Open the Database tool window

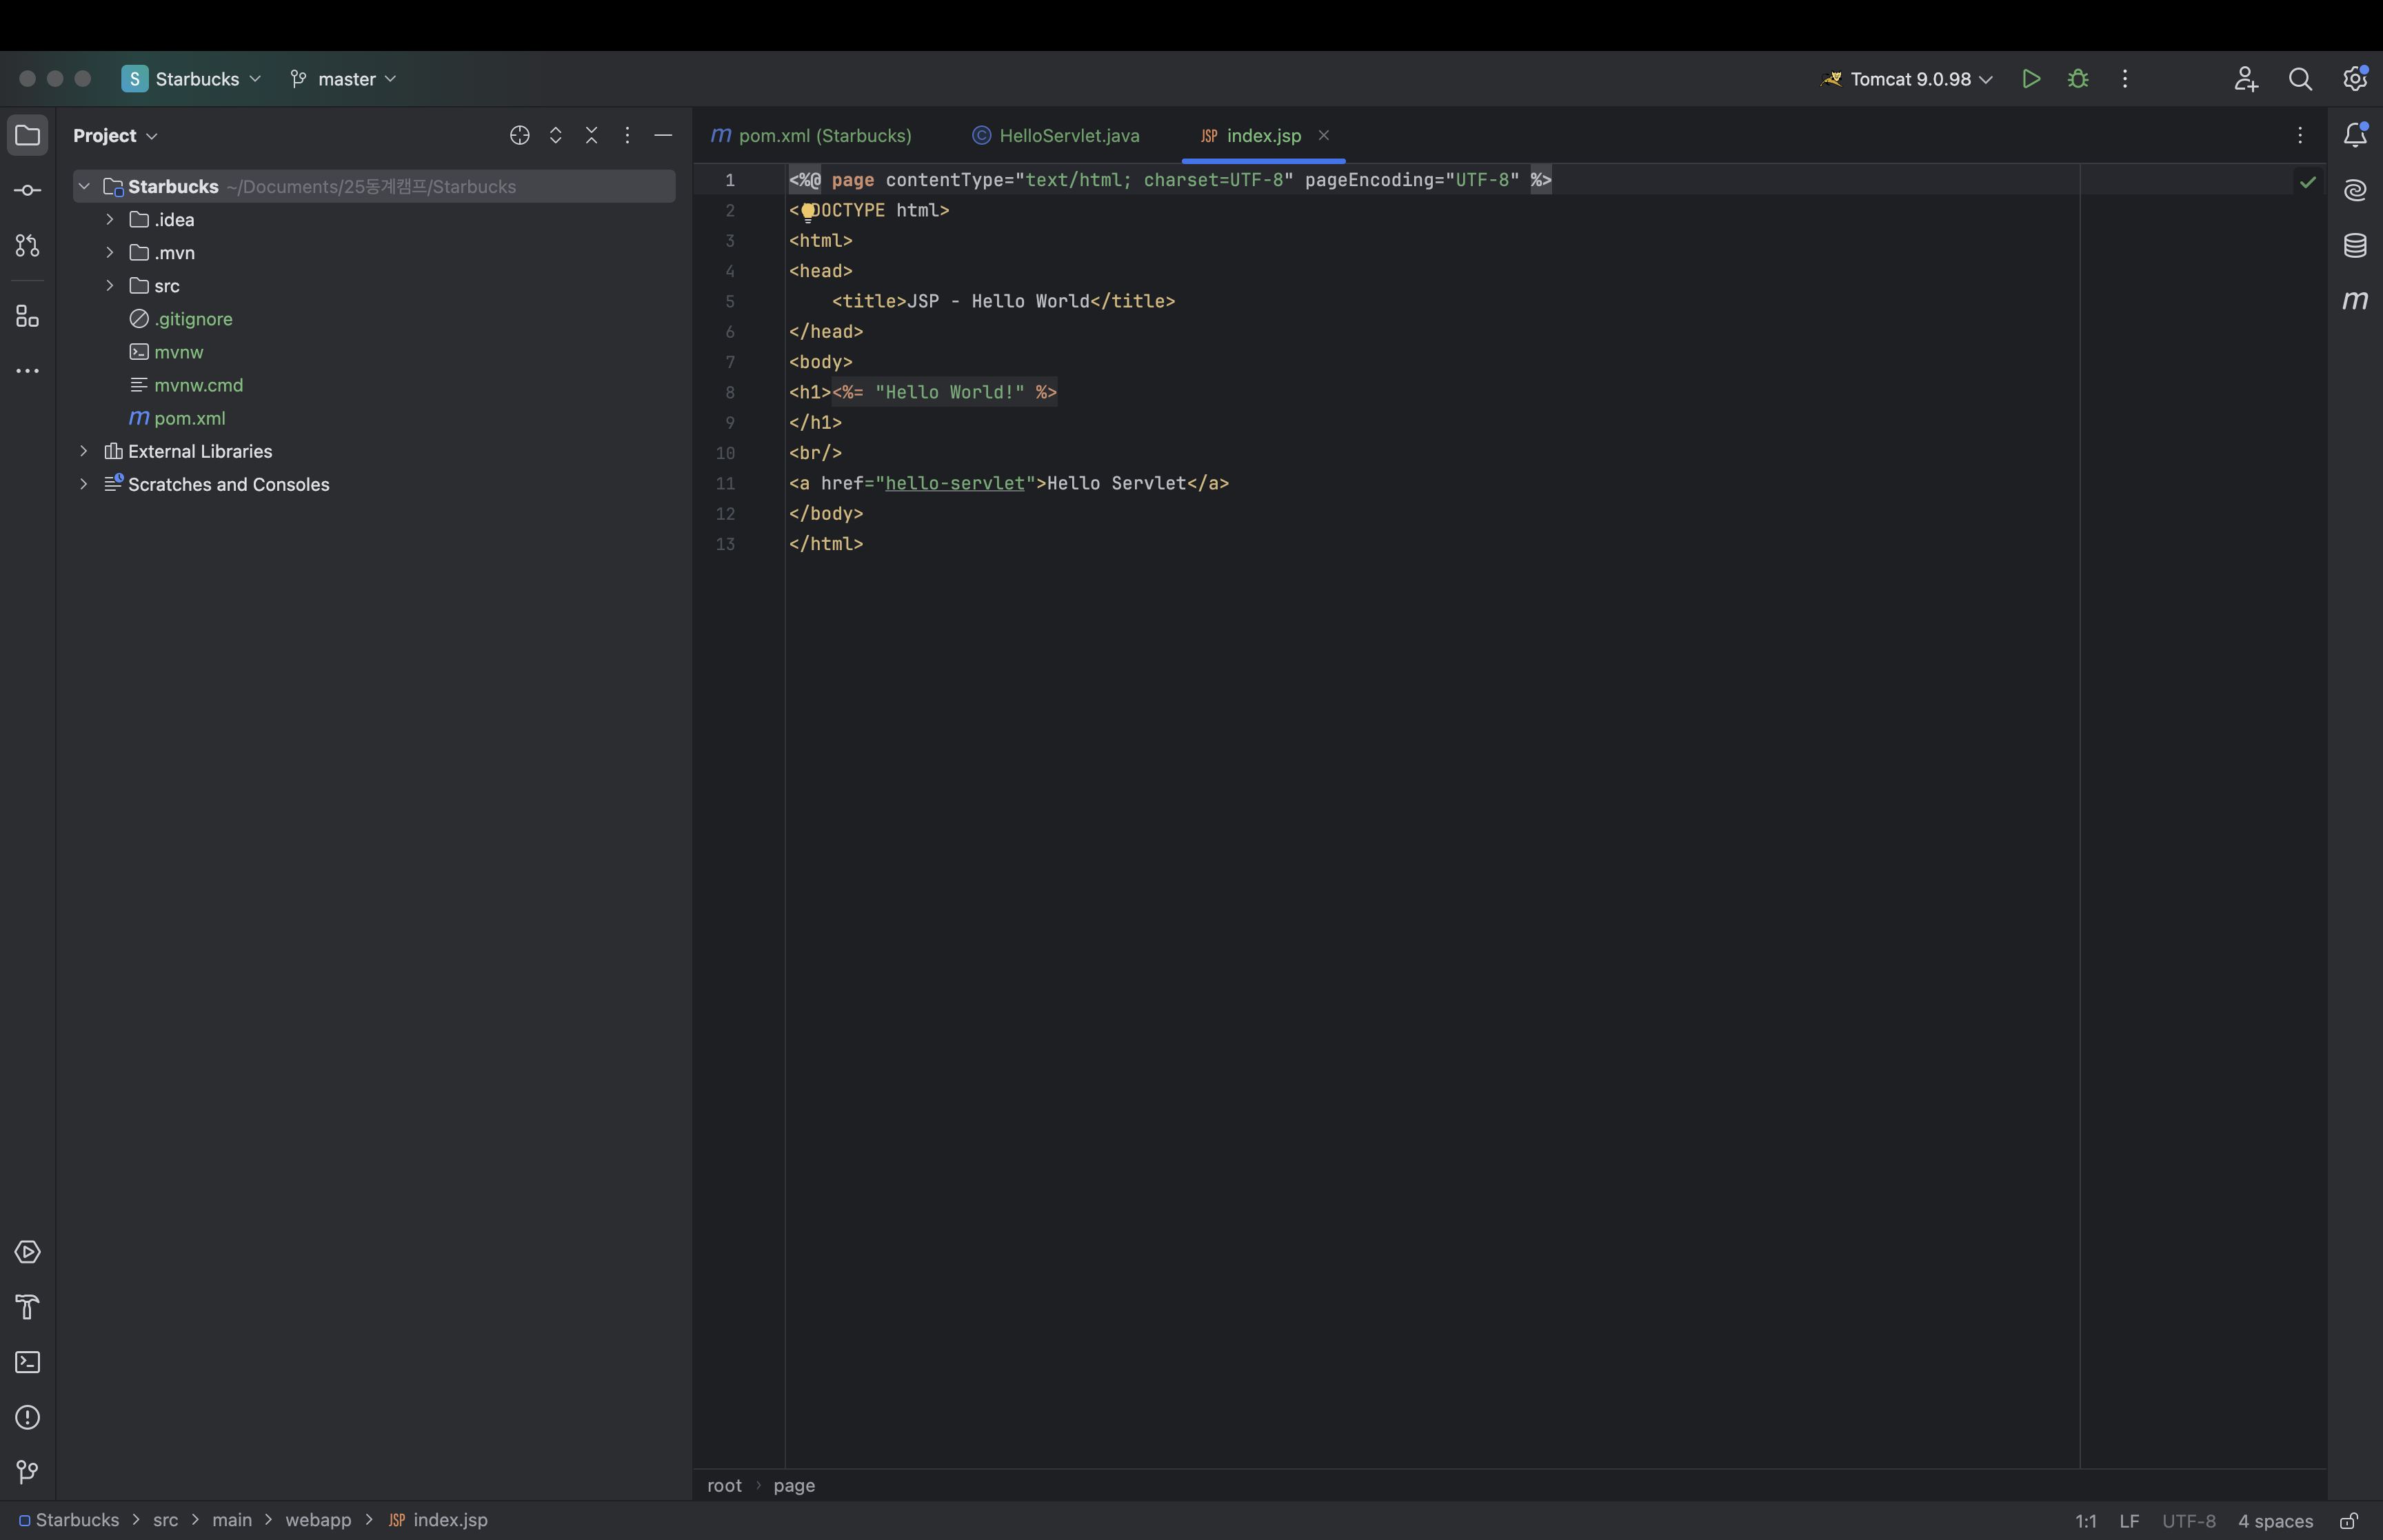point(2355,245)
